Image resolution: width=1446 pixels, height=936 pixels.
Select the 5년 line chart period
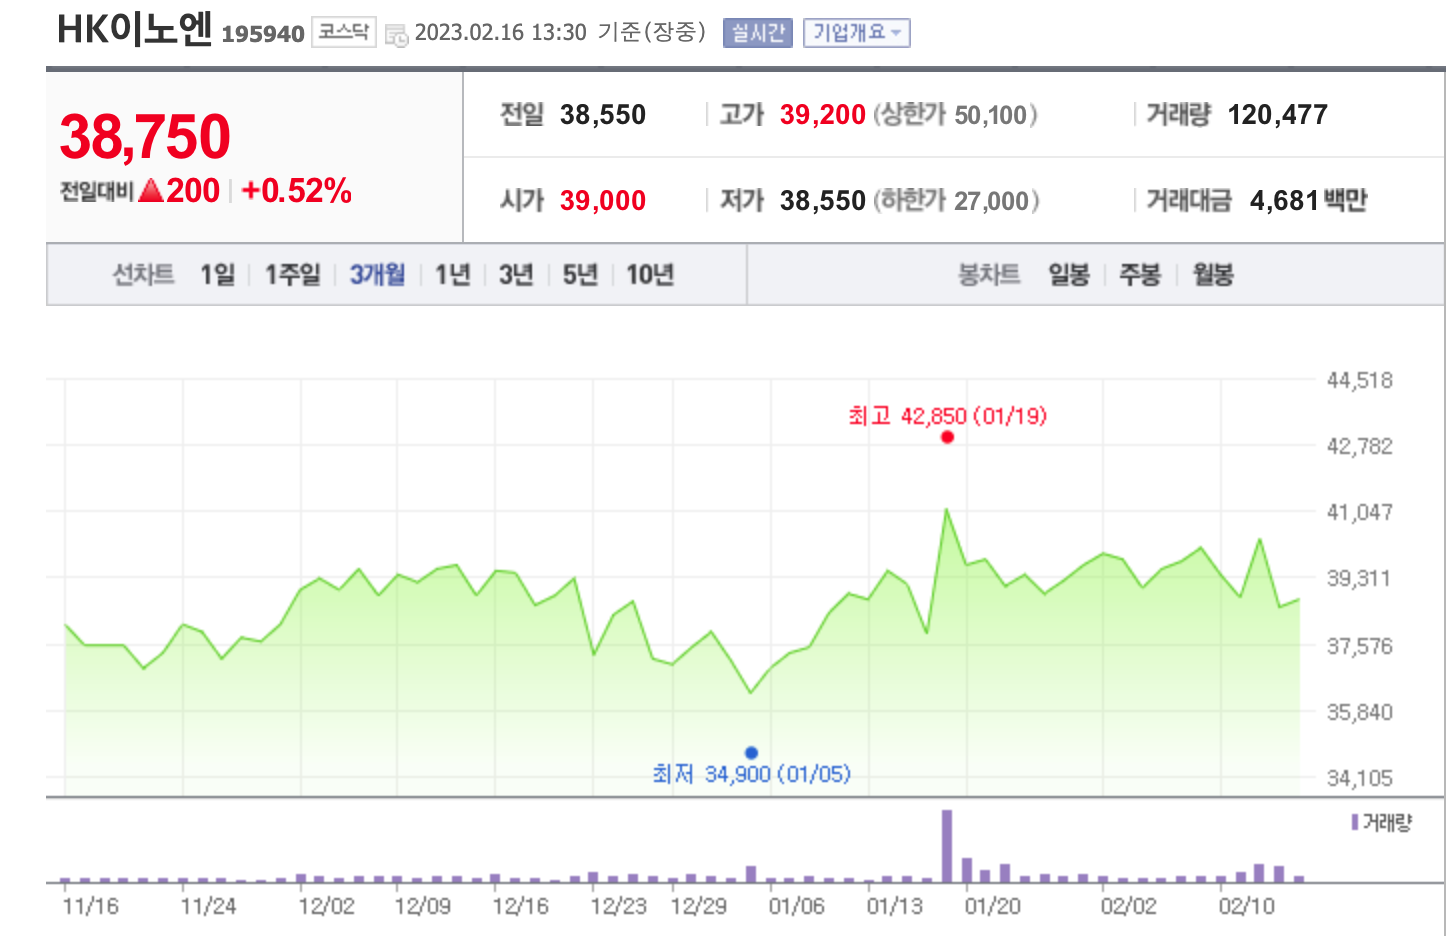[580, 274]
